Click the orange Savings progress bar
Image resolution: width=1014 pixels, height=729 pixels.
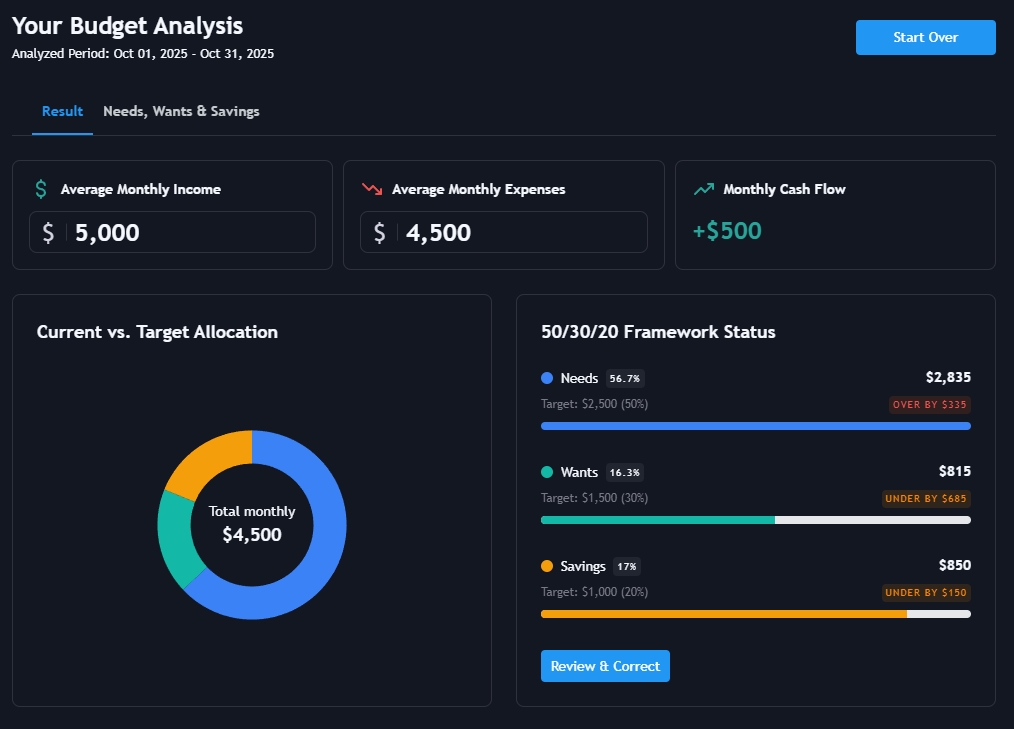pos(723,614)
